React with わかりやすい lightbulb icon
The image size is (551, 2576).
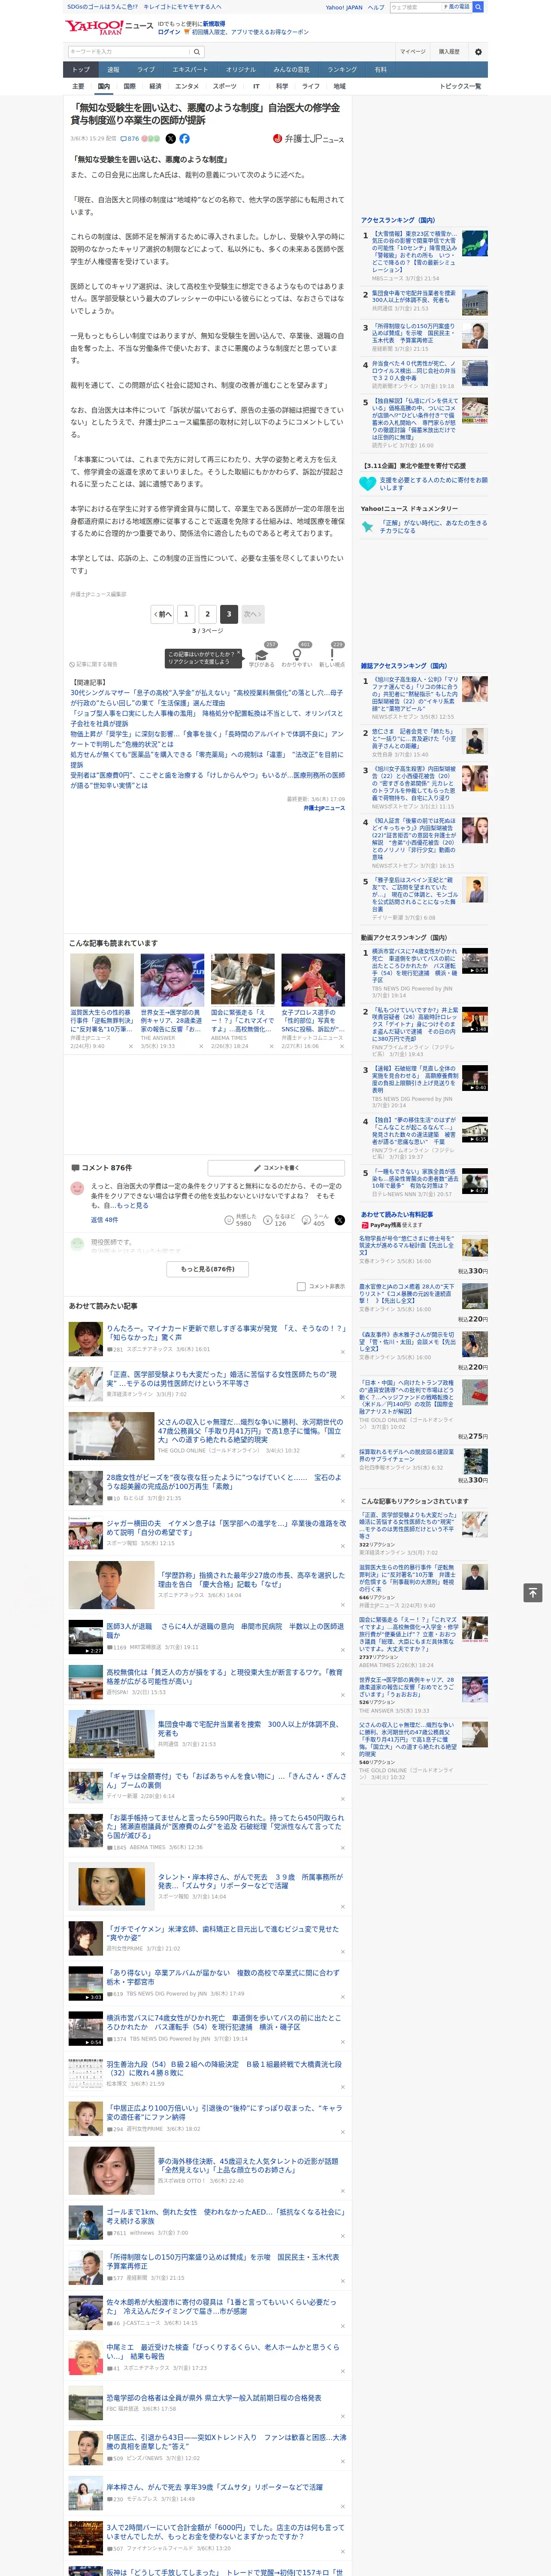(296, 655)
